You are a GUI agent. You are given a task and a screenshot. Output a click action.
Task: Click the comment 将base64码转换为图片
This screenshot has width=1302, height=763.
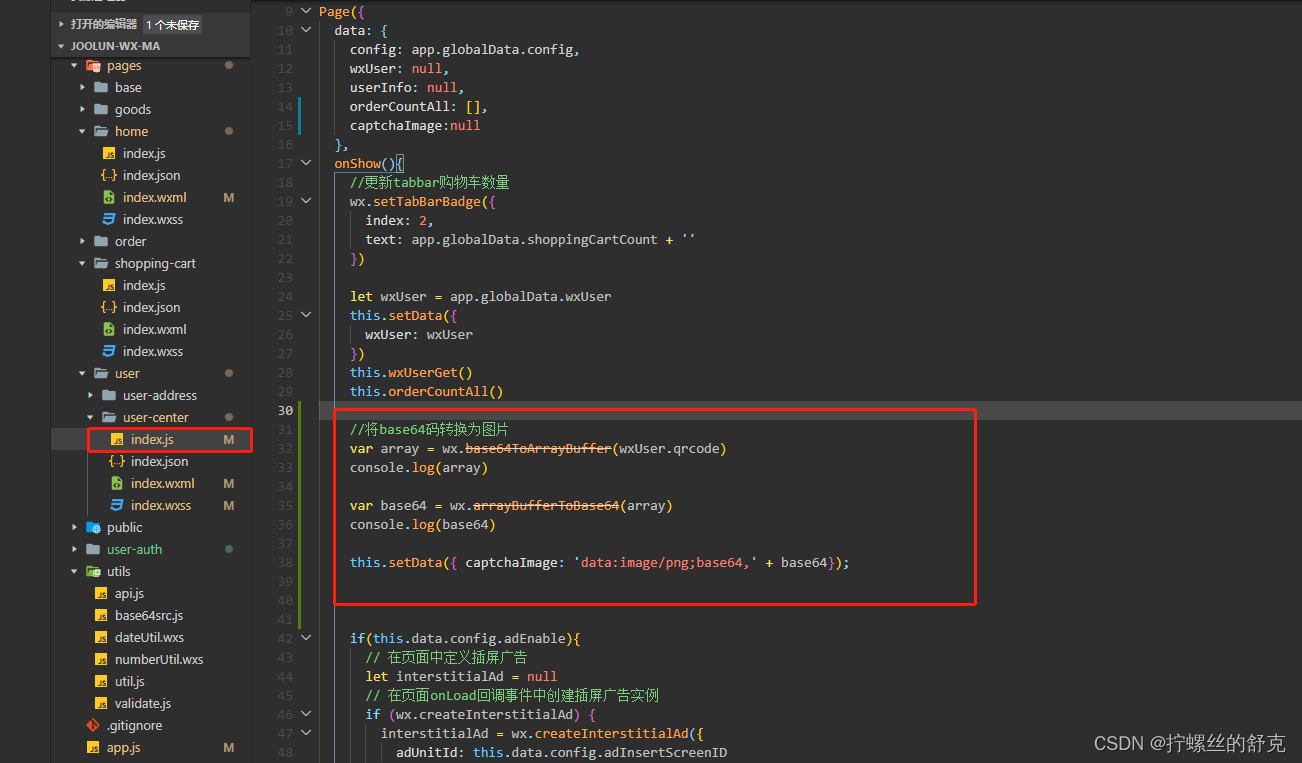pyautogui.click(x=429, y=430)
